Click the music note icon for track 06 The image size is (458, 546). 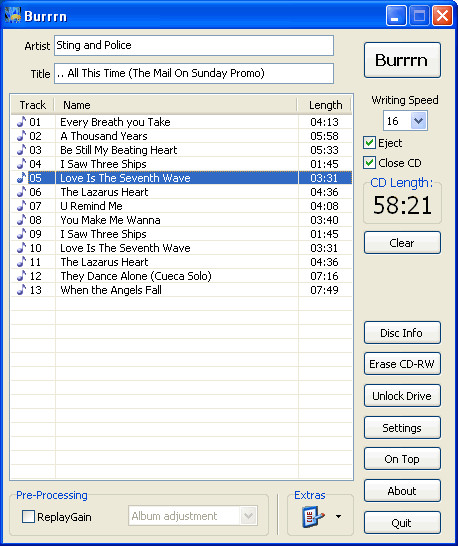[22, 192]
